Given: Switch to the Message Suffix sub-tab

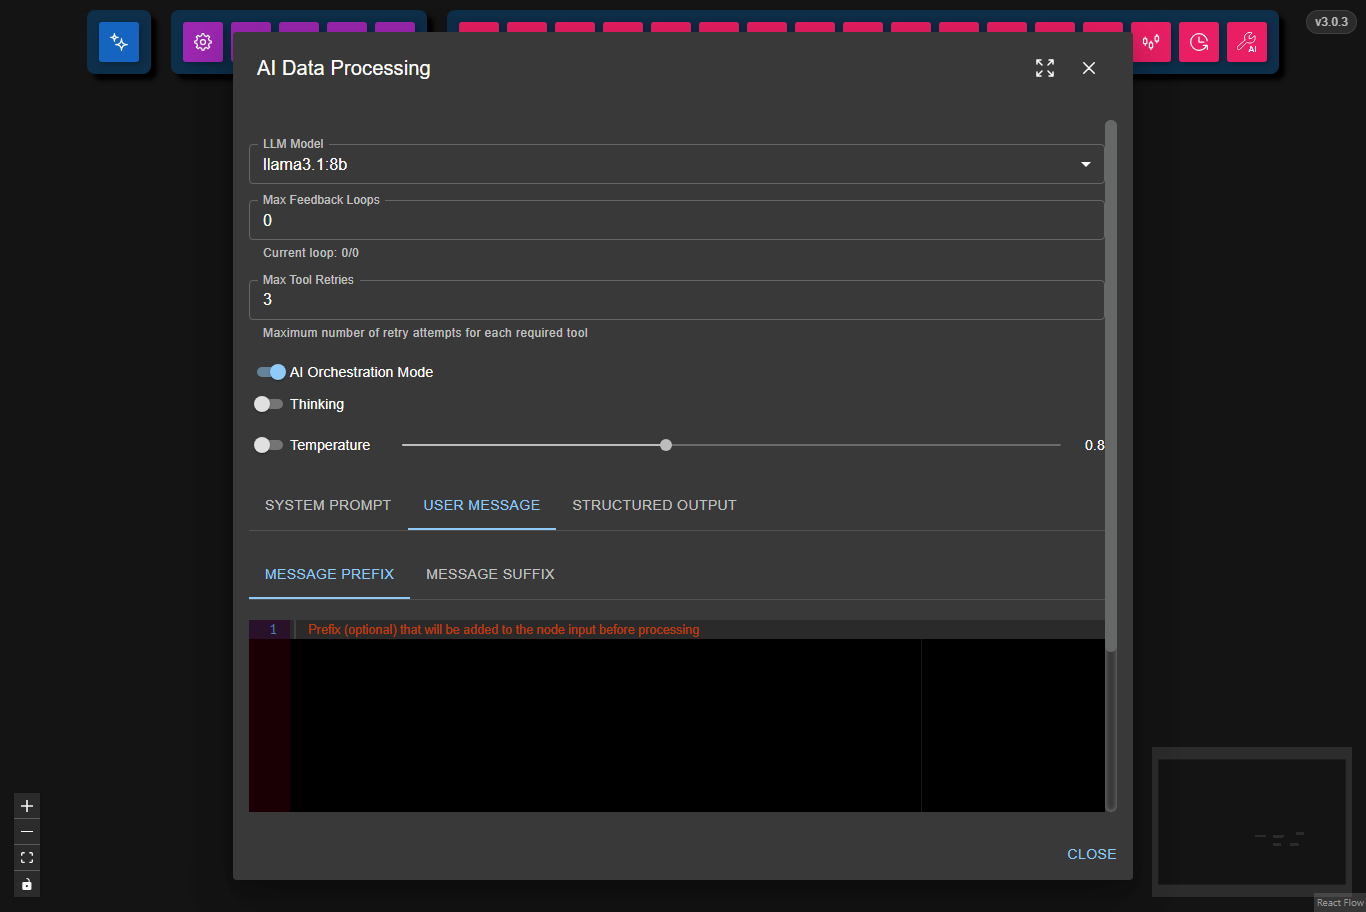Looking at the screenshot, I should point(490,574).
